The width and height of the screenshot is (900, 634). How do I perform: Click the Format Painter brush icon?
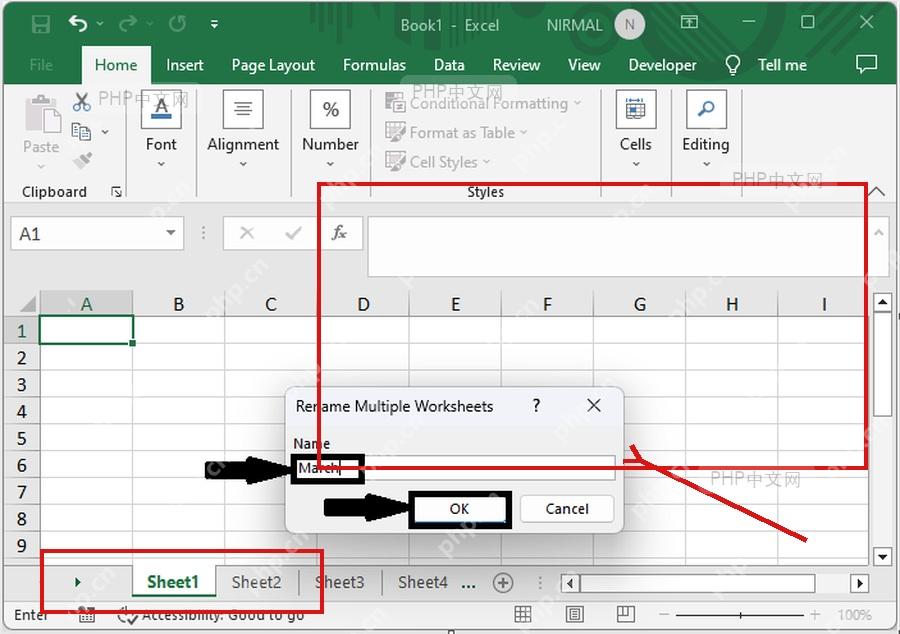tap(82, 160)
